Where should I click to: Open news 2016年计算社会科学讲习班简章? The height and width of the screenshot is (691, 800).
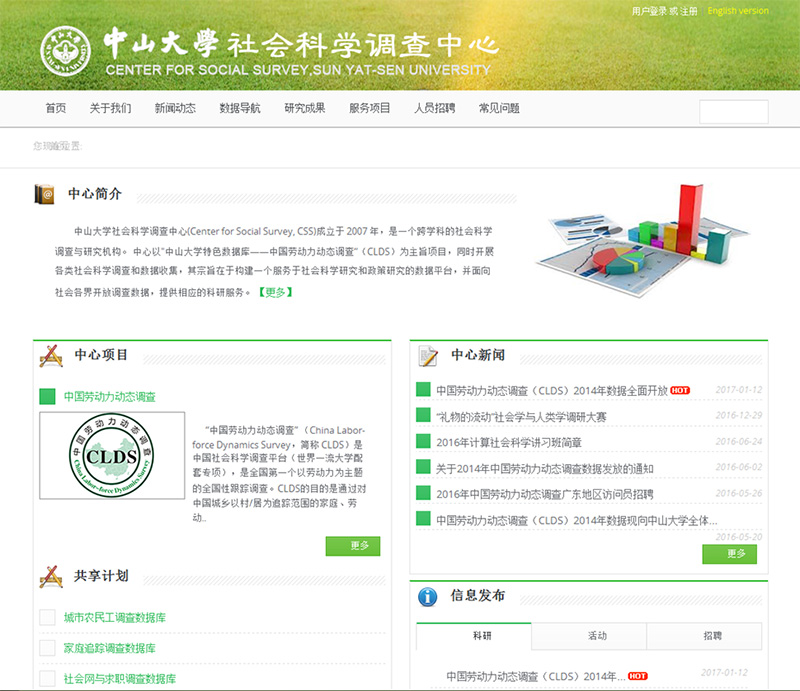[x=509, y=442]
